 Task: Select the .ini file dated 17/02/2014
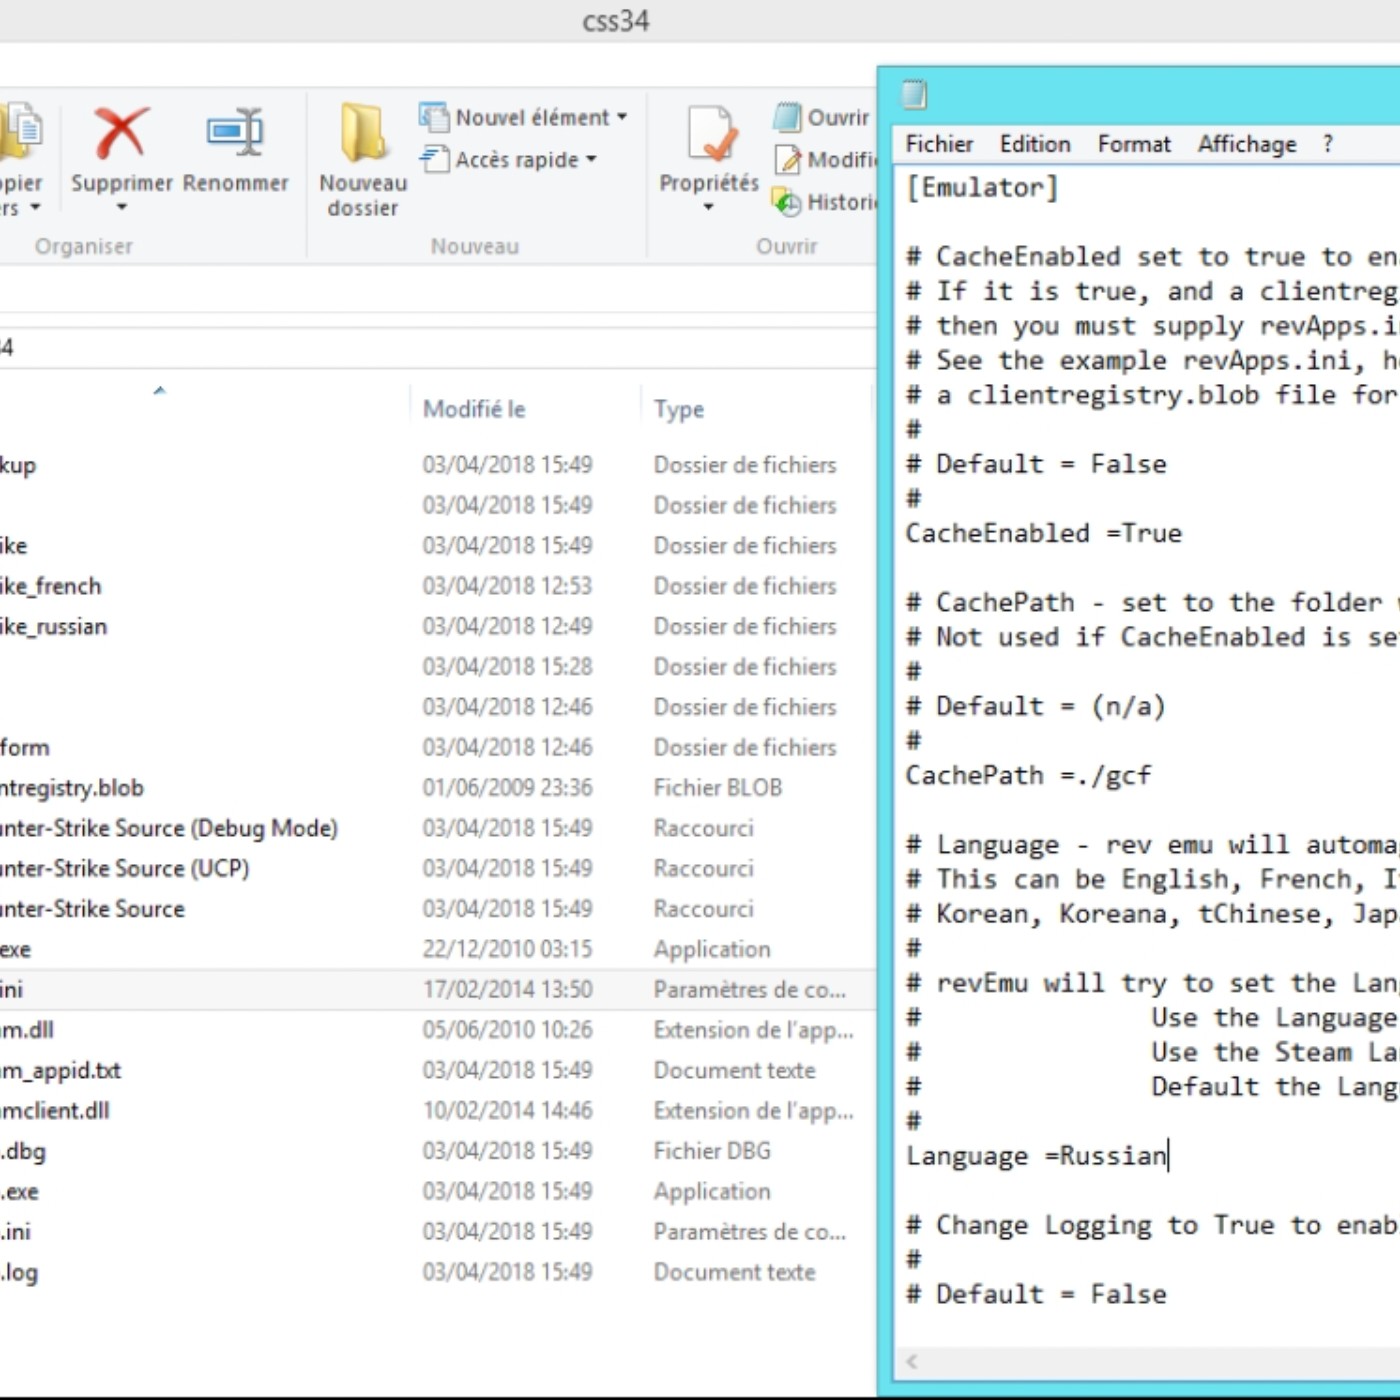(x=436, y=989)
